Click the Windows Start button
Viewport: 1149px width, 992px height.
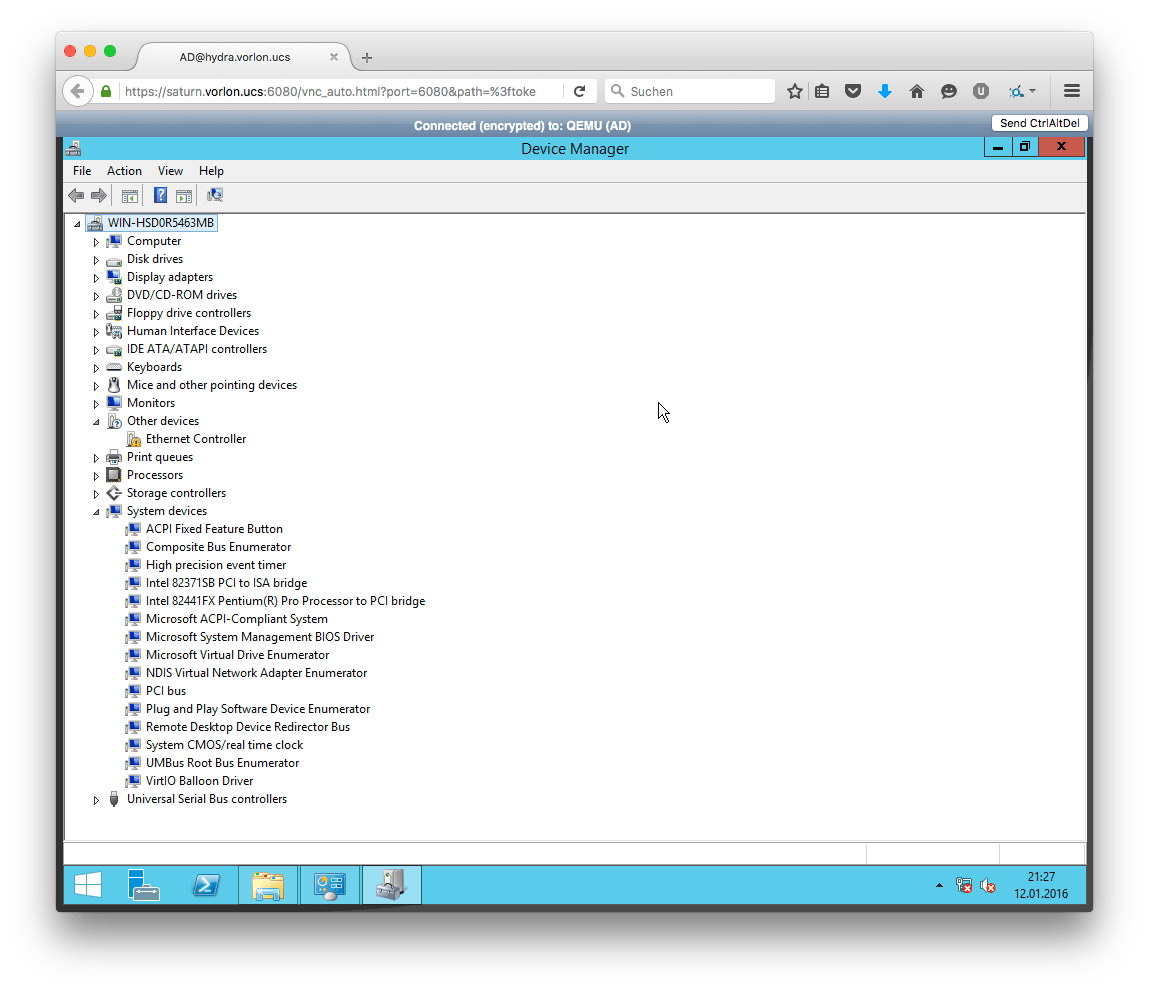[x=88, y=885]
